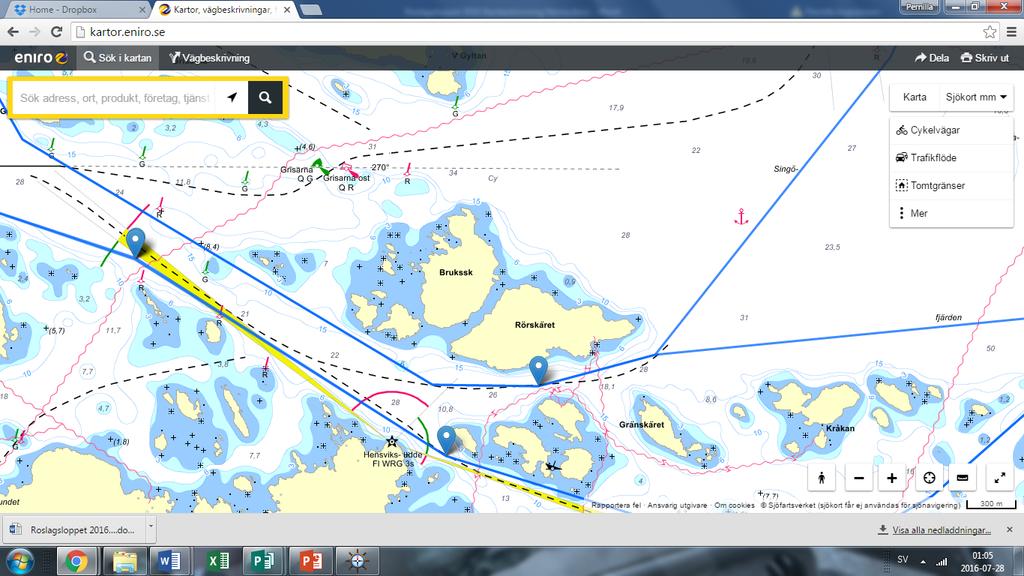Click the eniro logo

[x=40, y=57]
